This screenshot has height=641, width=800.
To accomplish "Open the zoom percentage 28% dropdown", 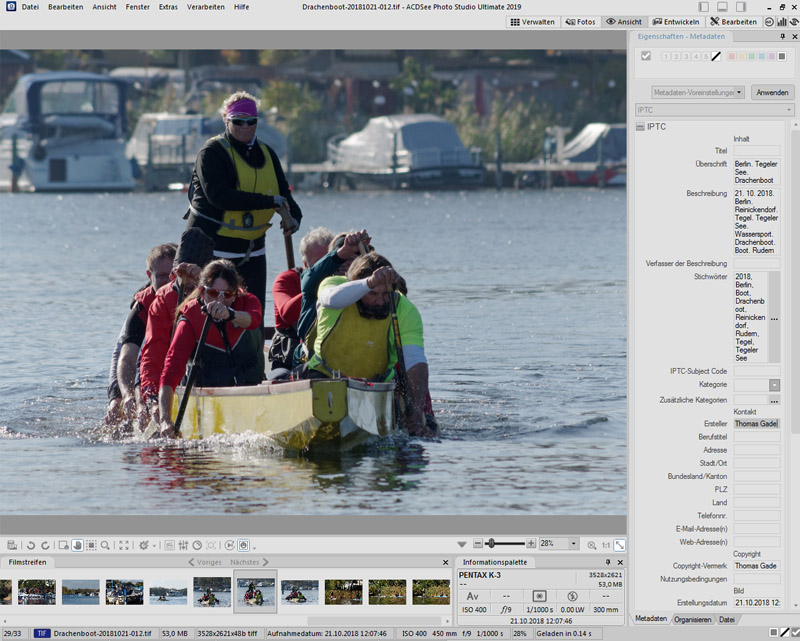I will [x=573, y=544].
